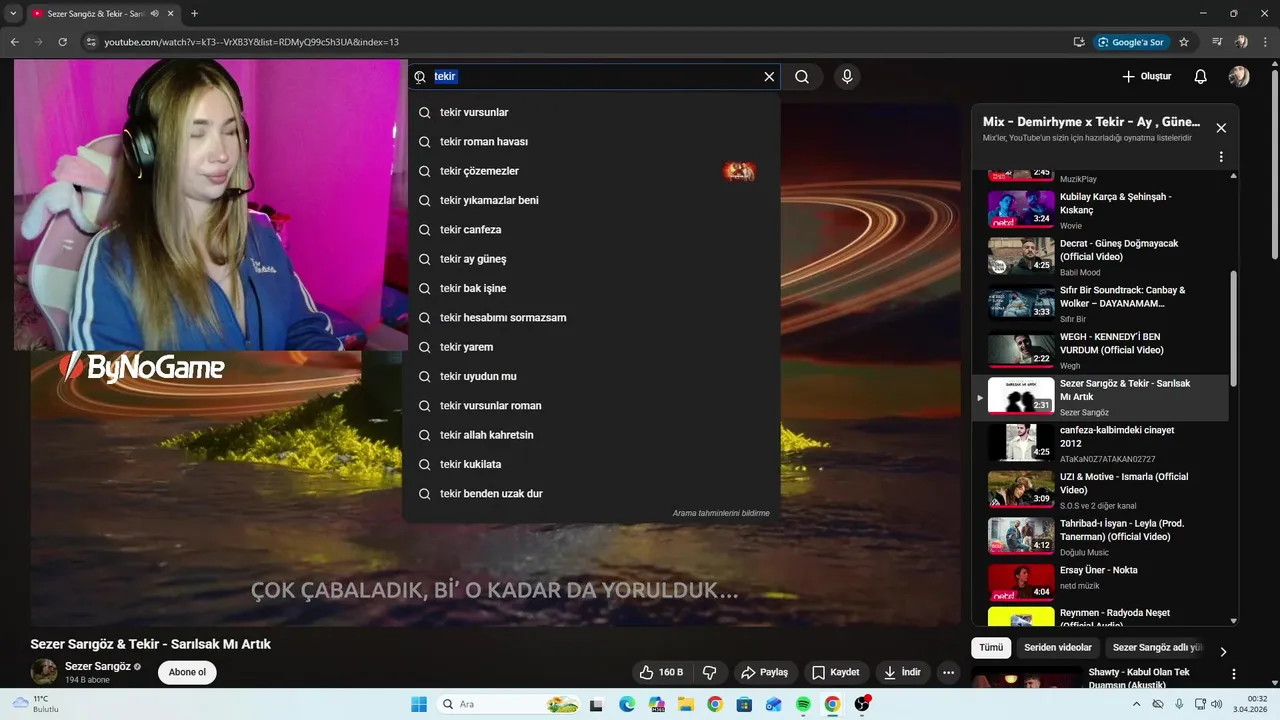The width and height of the screenshot is (1280, 720).
Task: Open Spotify from the taskbar
Action: [803, 704]
